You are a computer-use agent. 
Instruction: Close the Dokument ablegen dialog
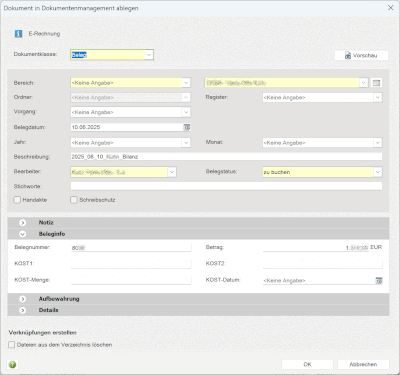391,8
